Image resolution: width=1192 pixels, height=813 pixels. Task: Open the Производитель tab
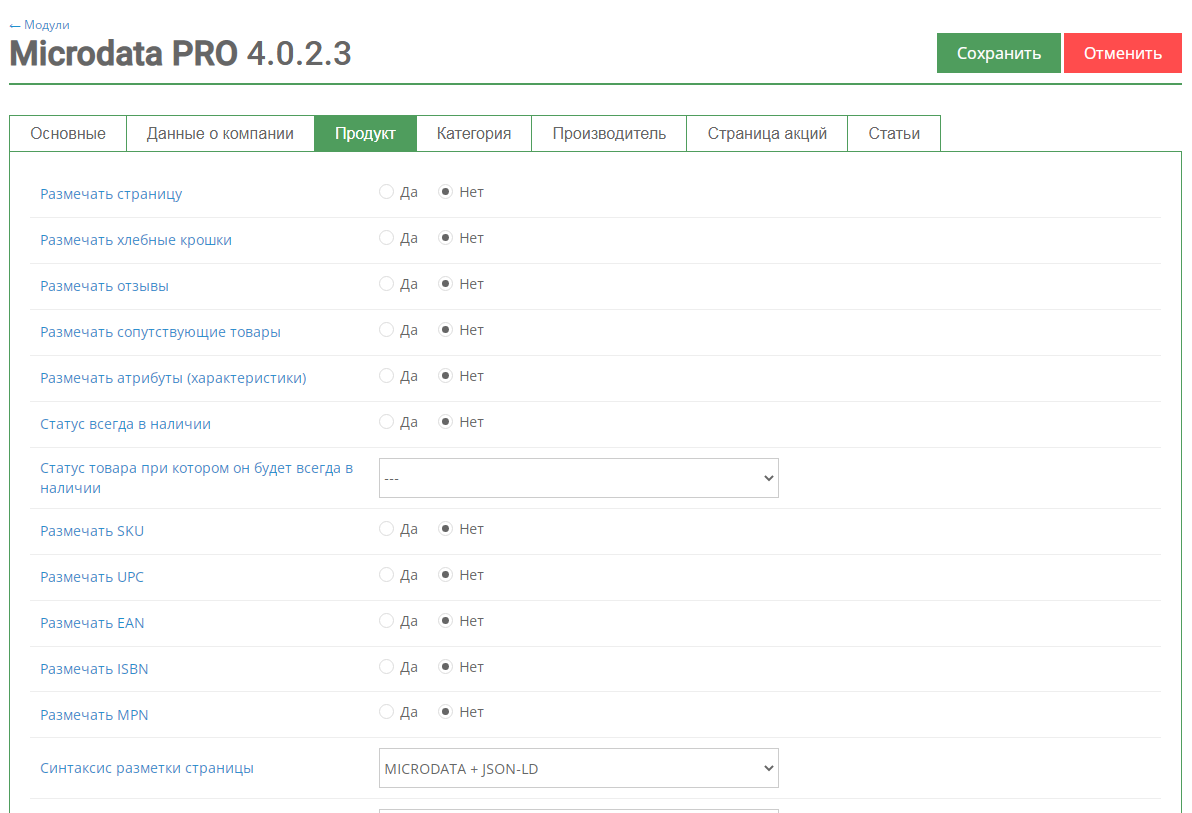click(x=609, y=133)
